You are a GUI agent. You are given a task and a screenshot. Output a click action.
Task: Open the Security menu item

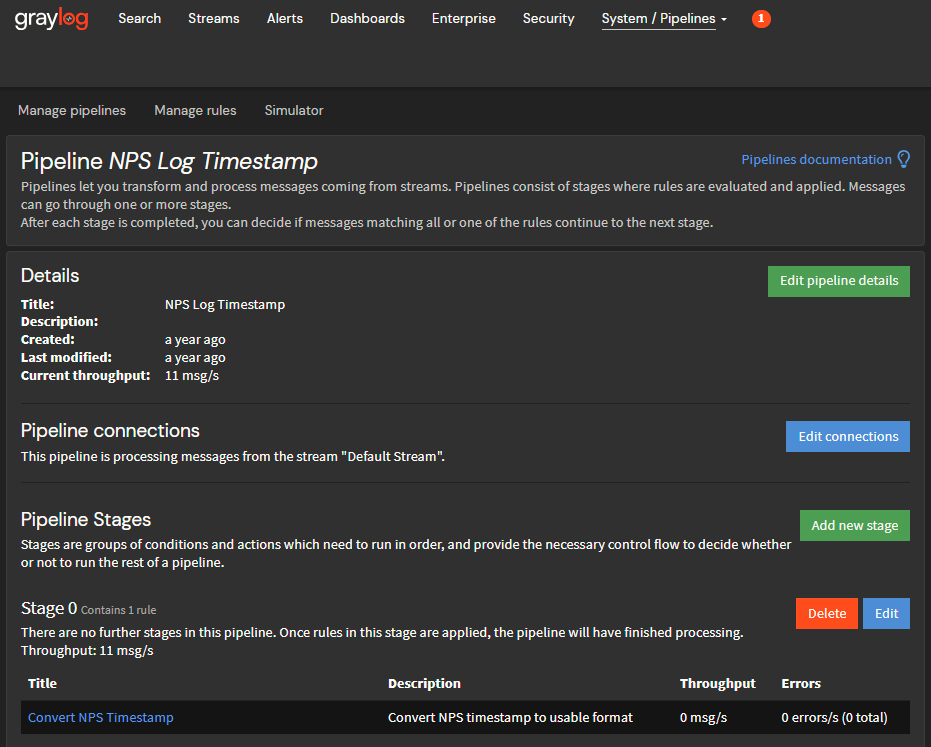(548, 19)
